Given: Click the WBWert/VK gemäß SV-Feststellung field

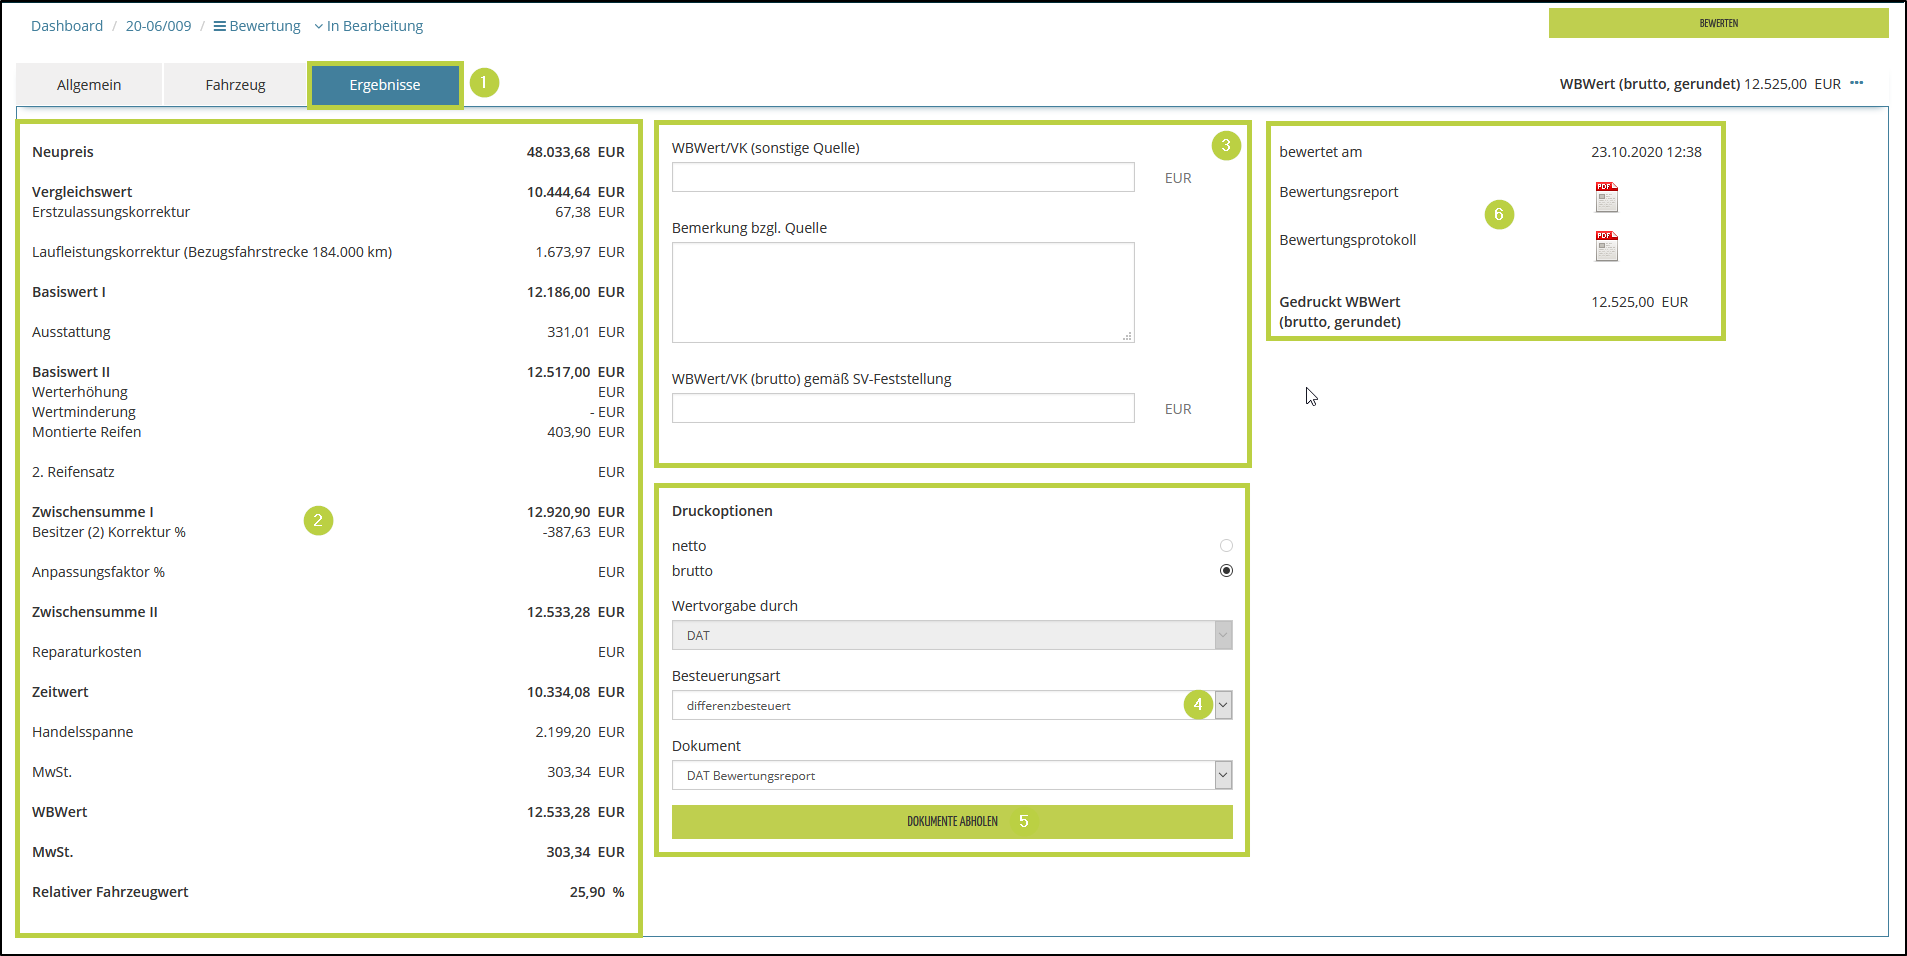Looking at the screenshot, I should click(x=902, y=408).
